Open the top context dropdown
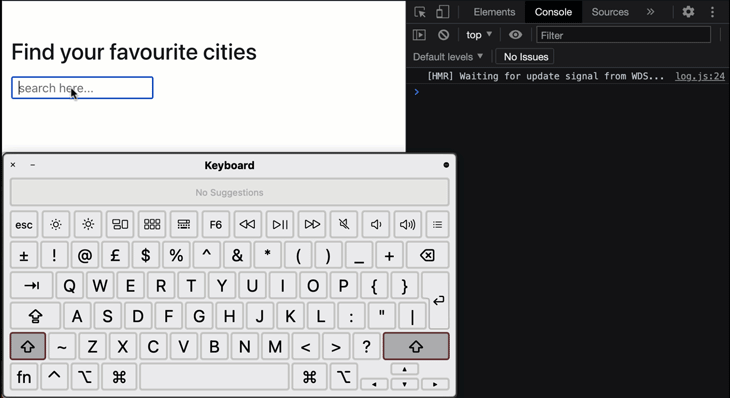This screenshot has width=730, height=398. point(479,35)
